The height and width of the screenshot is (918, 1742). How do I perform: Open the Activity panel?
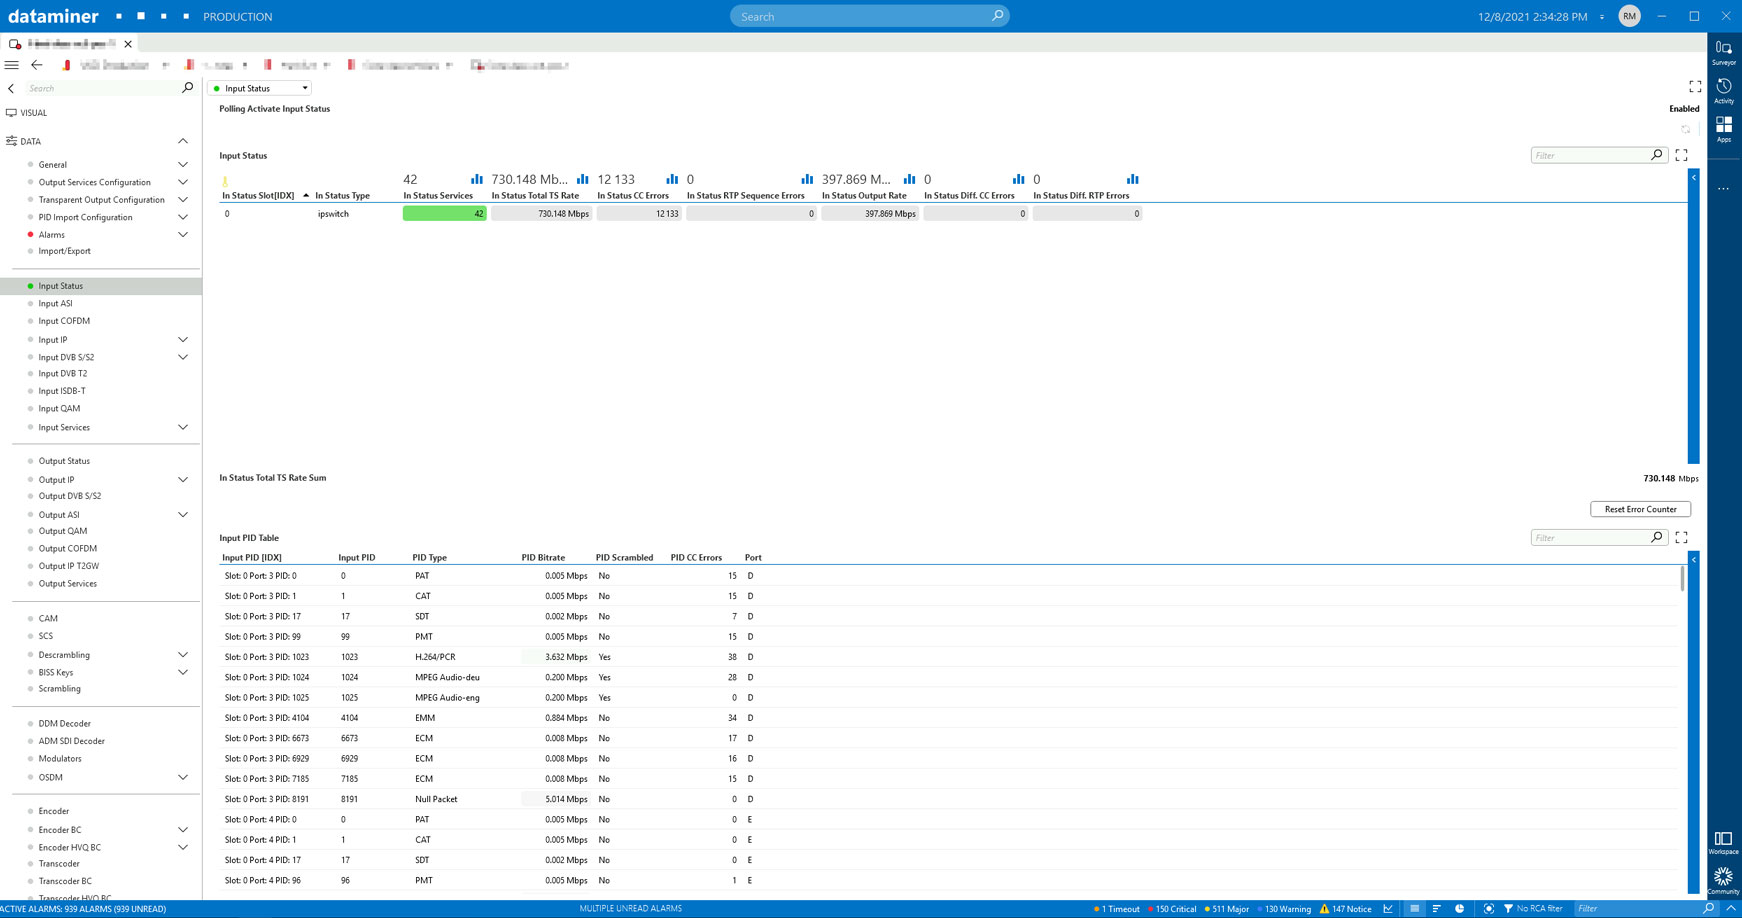1723,90
